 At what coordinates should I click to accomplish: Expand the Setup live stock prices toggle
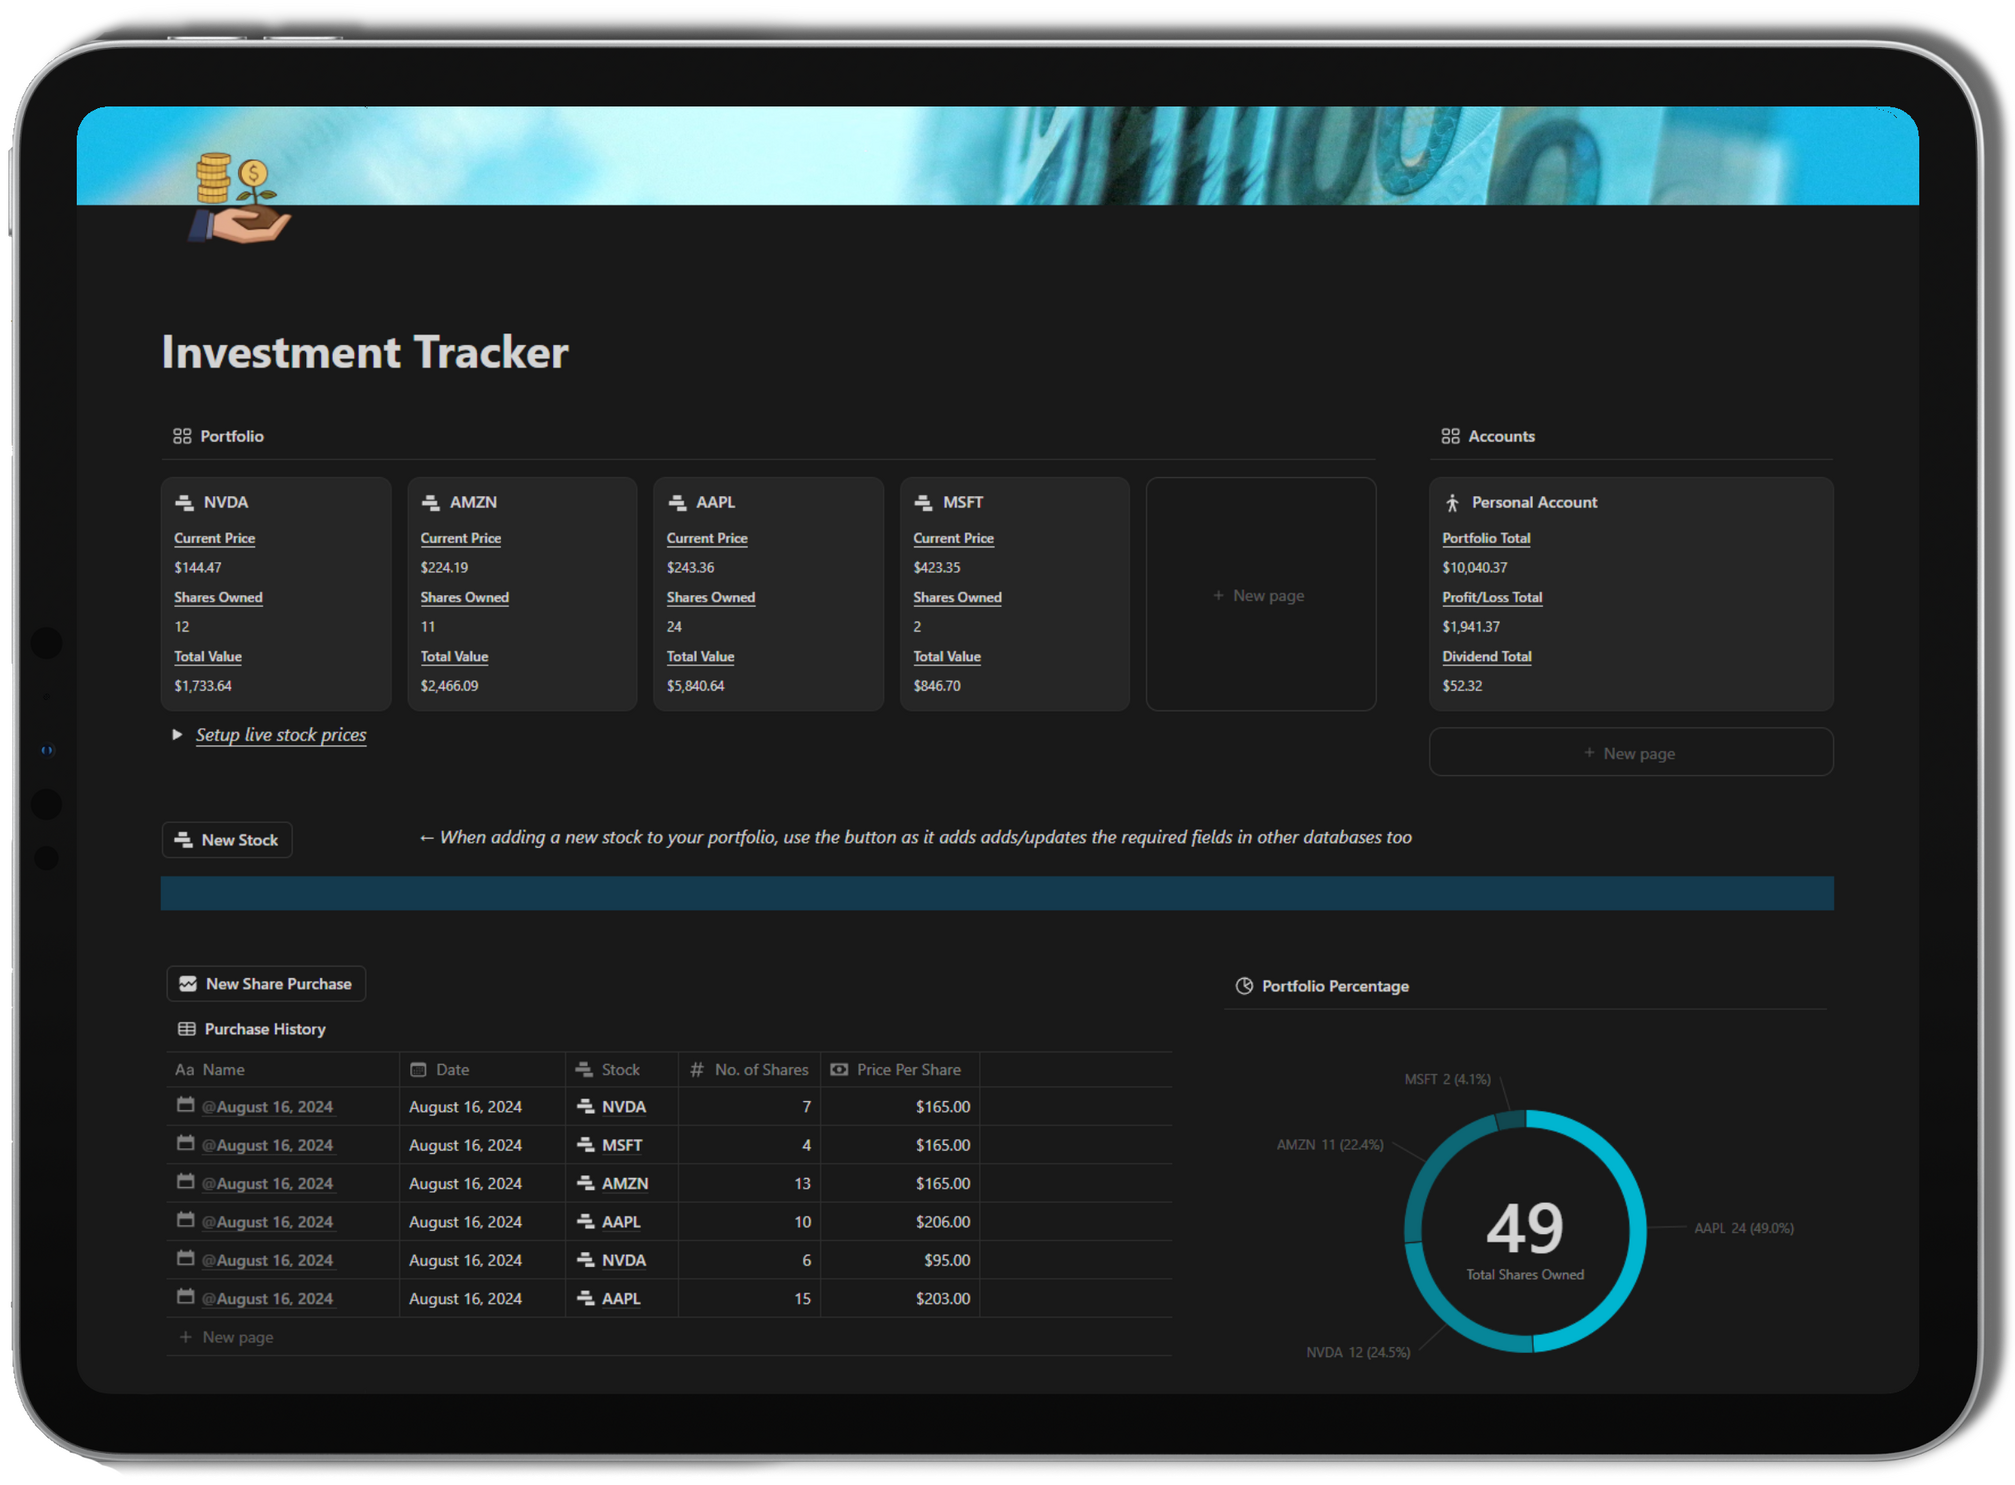coord(177,735)
